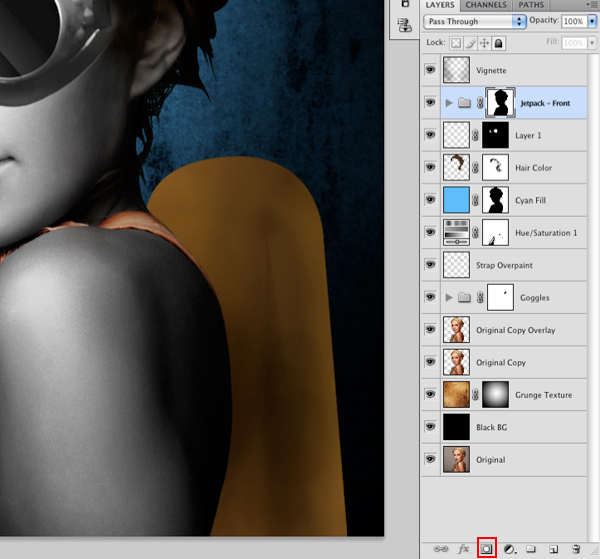Viewport: 600px width, 559px height.
Task: Toggle lock transparent pixels
Action: (456, 43)
